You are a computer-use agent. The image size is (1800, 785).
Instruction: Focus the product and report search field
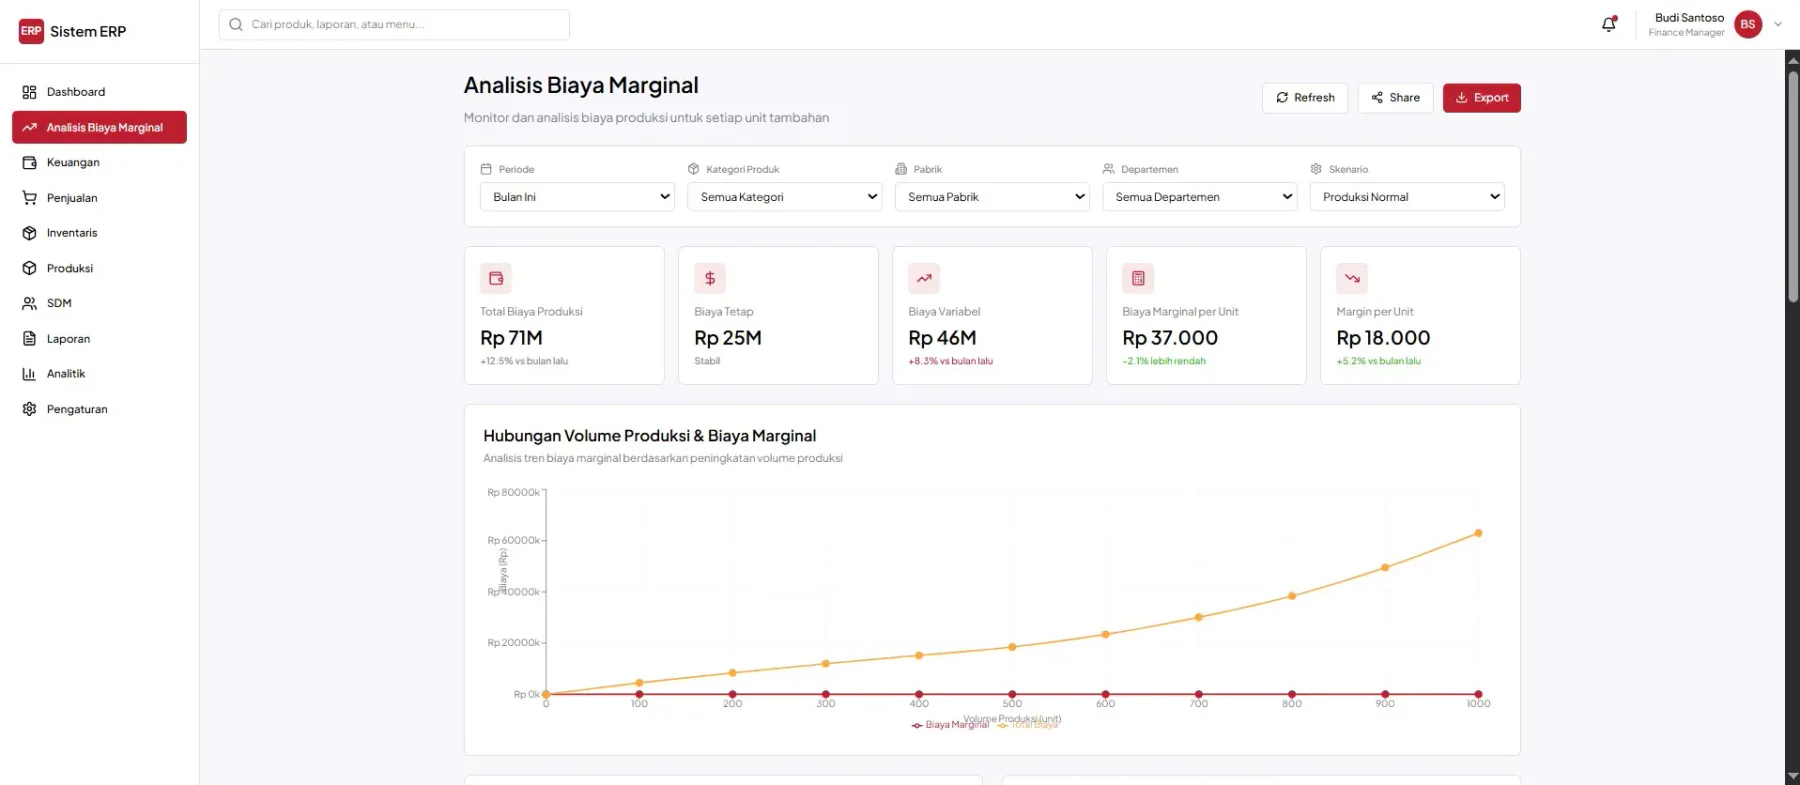coord(394,25)
